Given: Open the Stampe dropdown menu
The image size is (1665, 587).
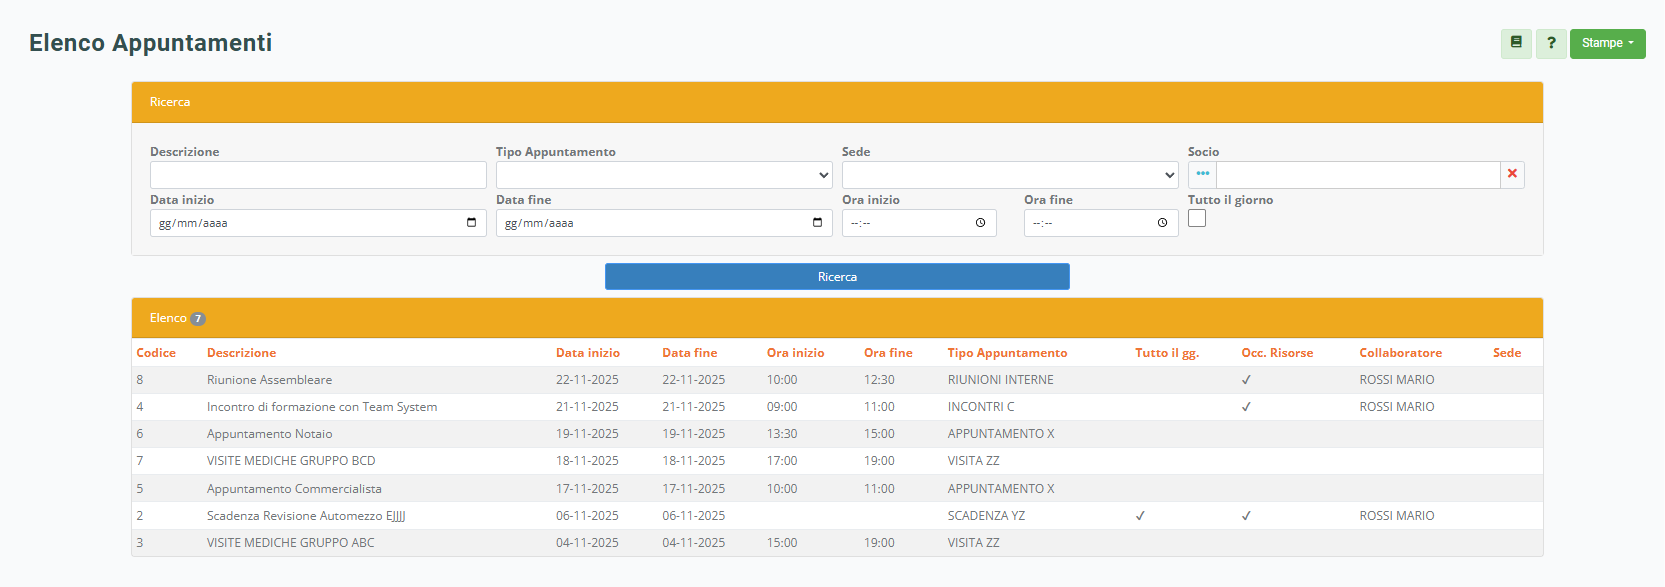Looking at the screenshot, I should click(1607, 43).
